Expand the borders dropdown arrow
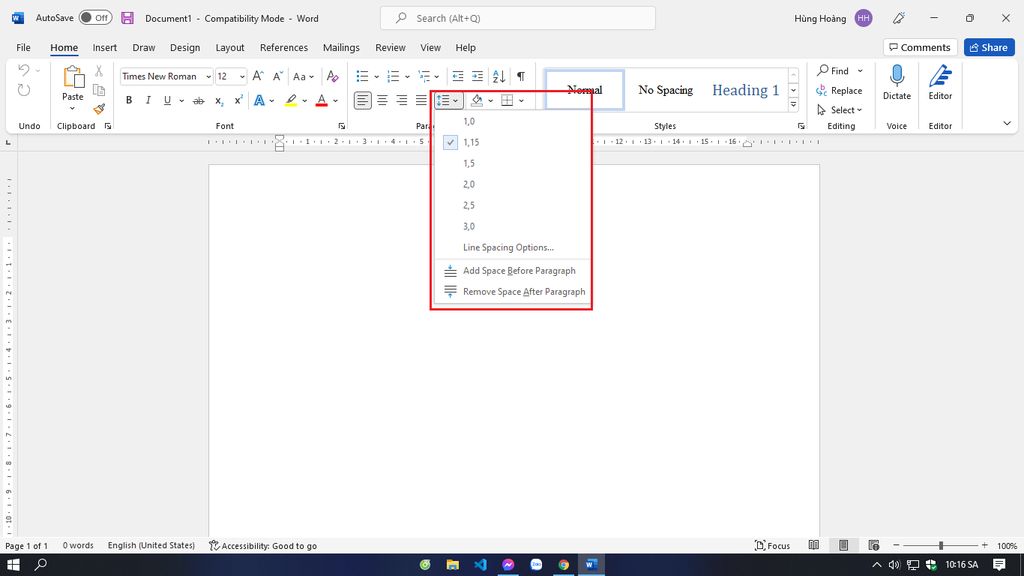 point(521,101)
